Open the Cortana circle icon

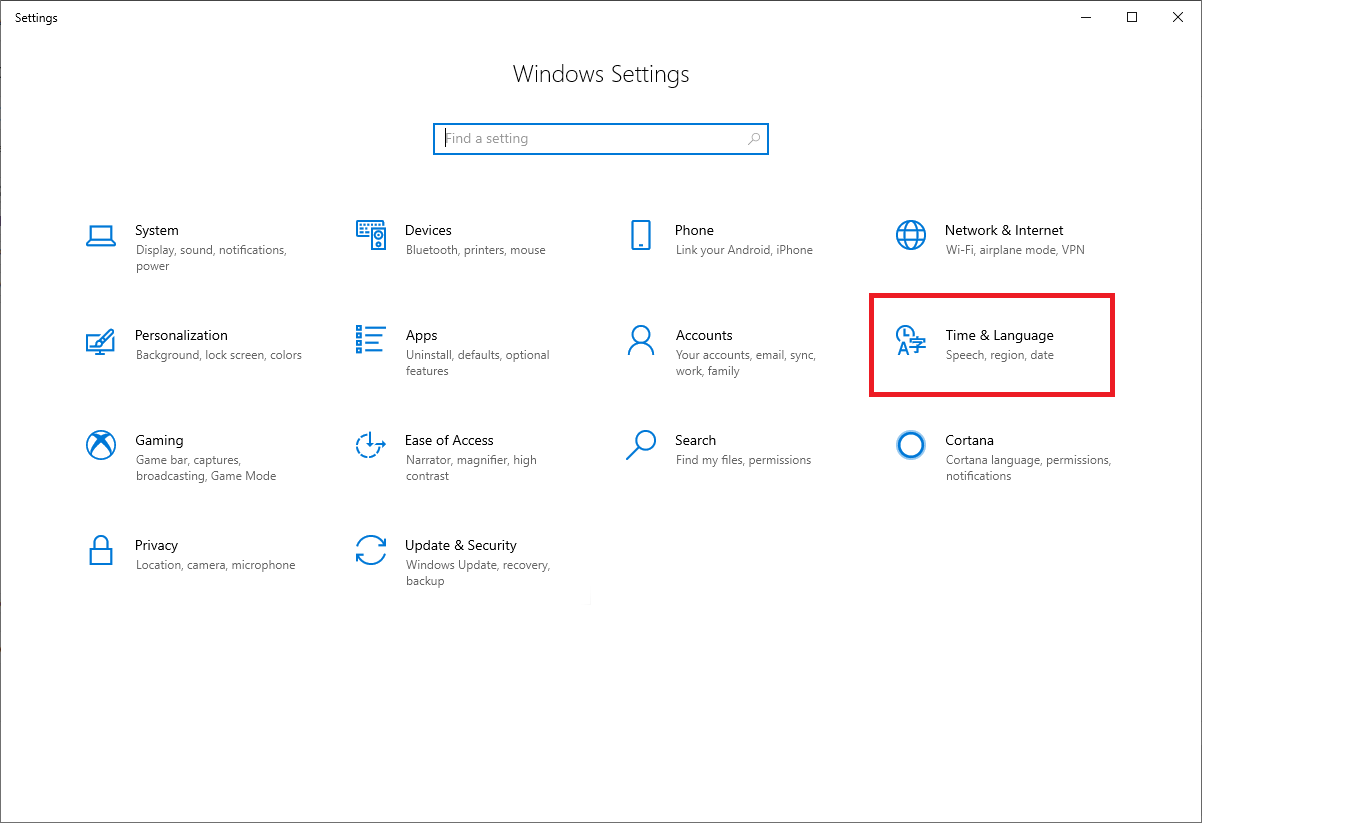(x=911, y=445)
